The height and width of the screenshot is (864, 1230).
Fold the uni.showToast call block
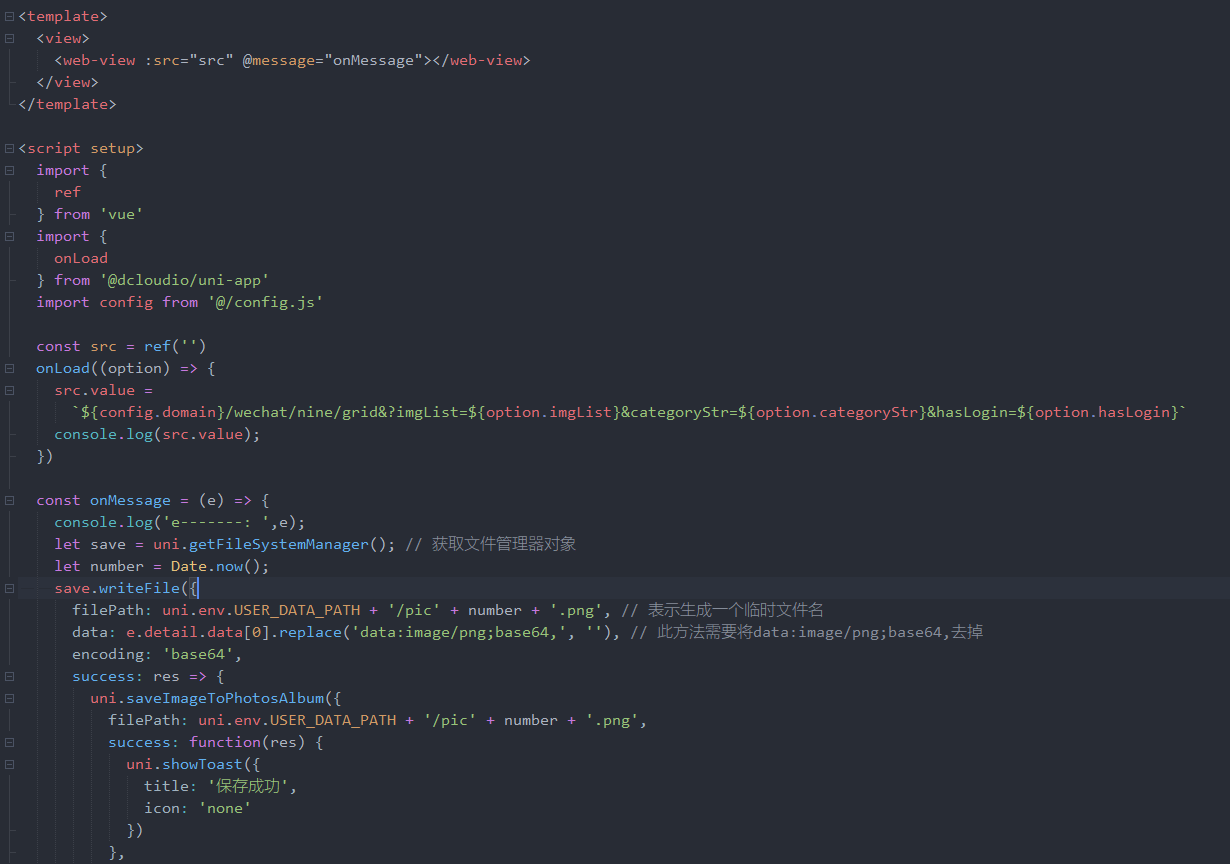click(x=9, y=764)
